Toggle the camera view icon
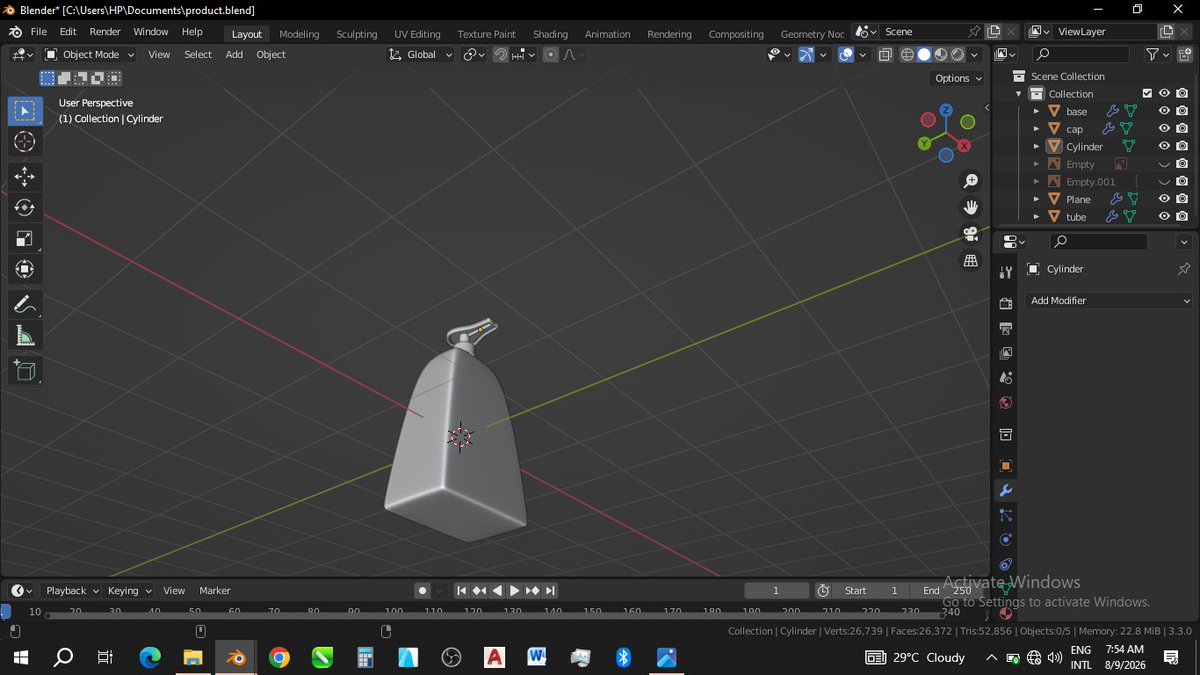1200x675 pixels. [x=970, y=234]
